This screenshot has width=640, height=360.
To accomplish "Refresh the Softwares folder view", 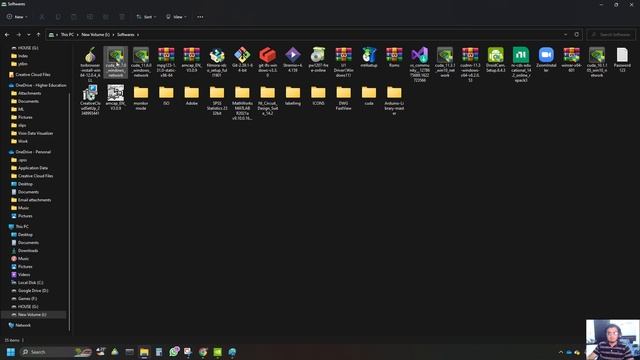I will coord(576,35).
